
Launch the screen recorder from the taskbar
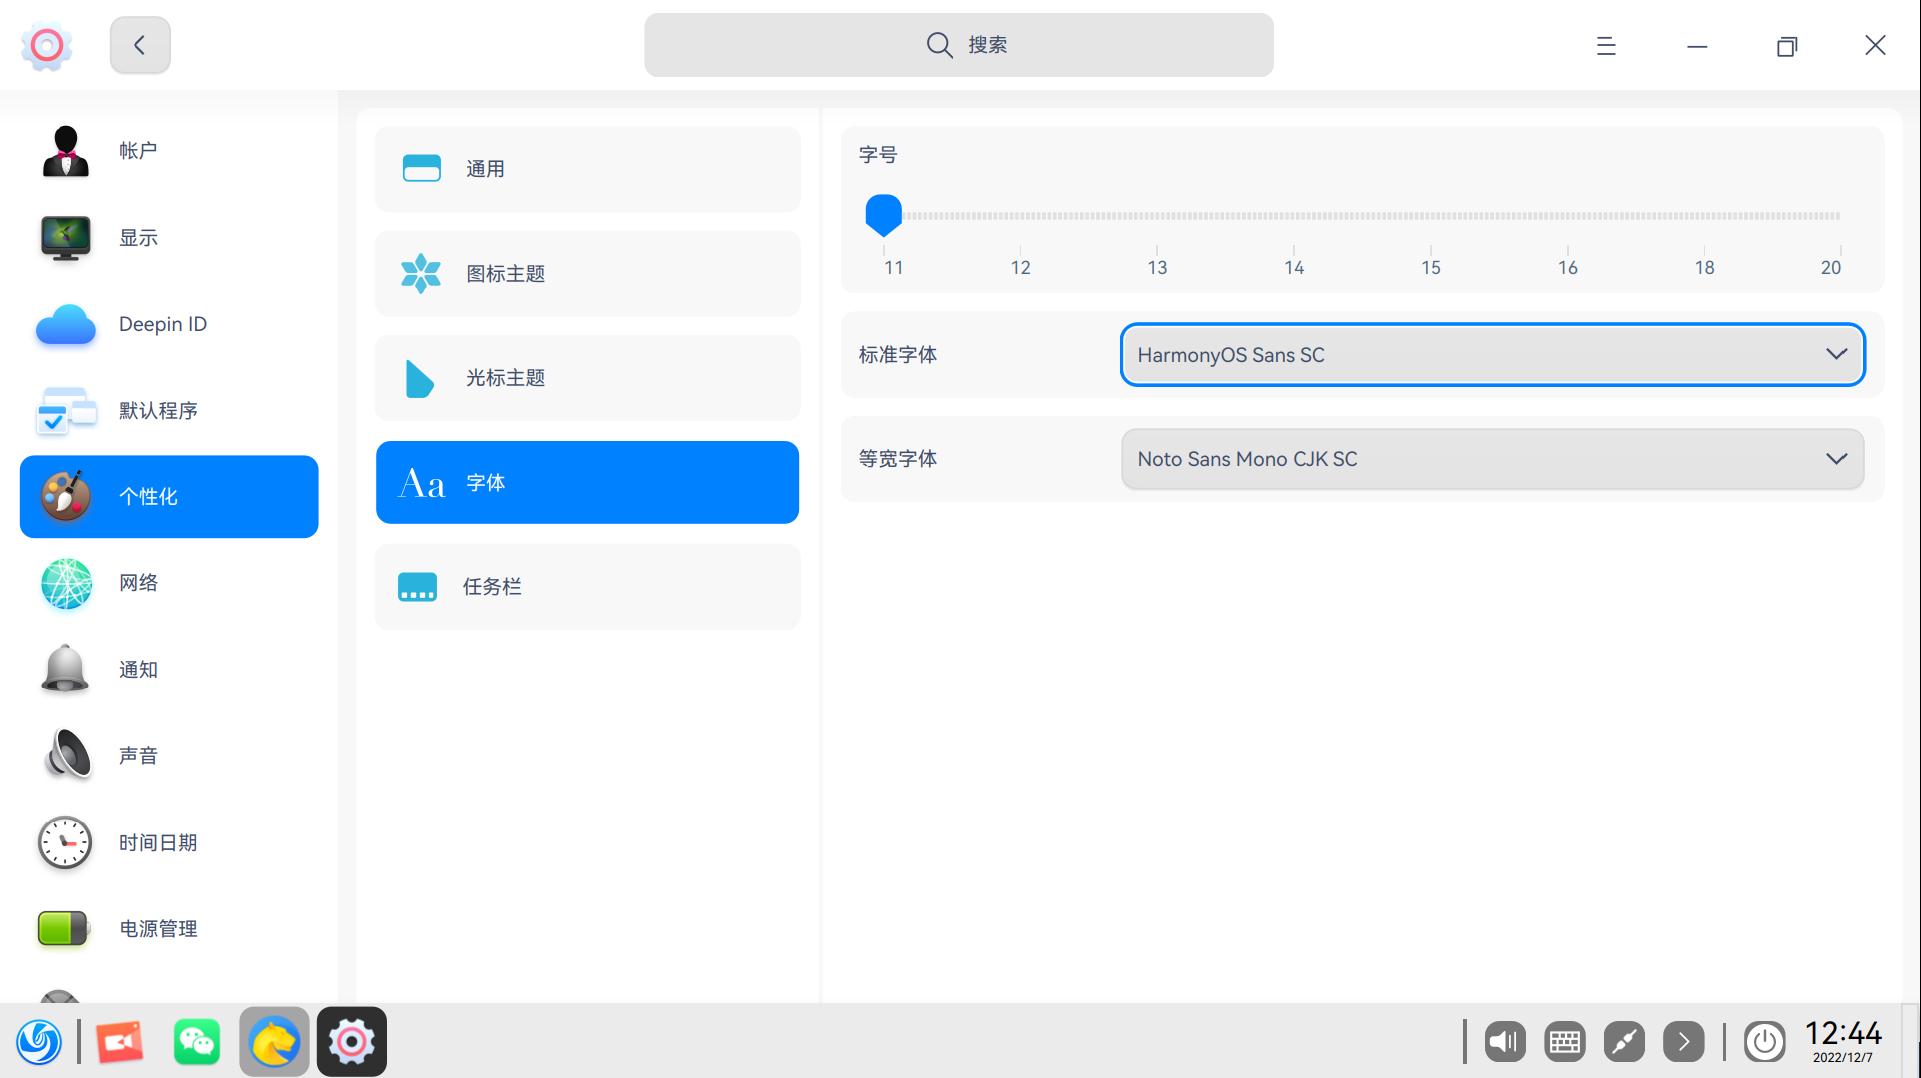point(119,1041)
